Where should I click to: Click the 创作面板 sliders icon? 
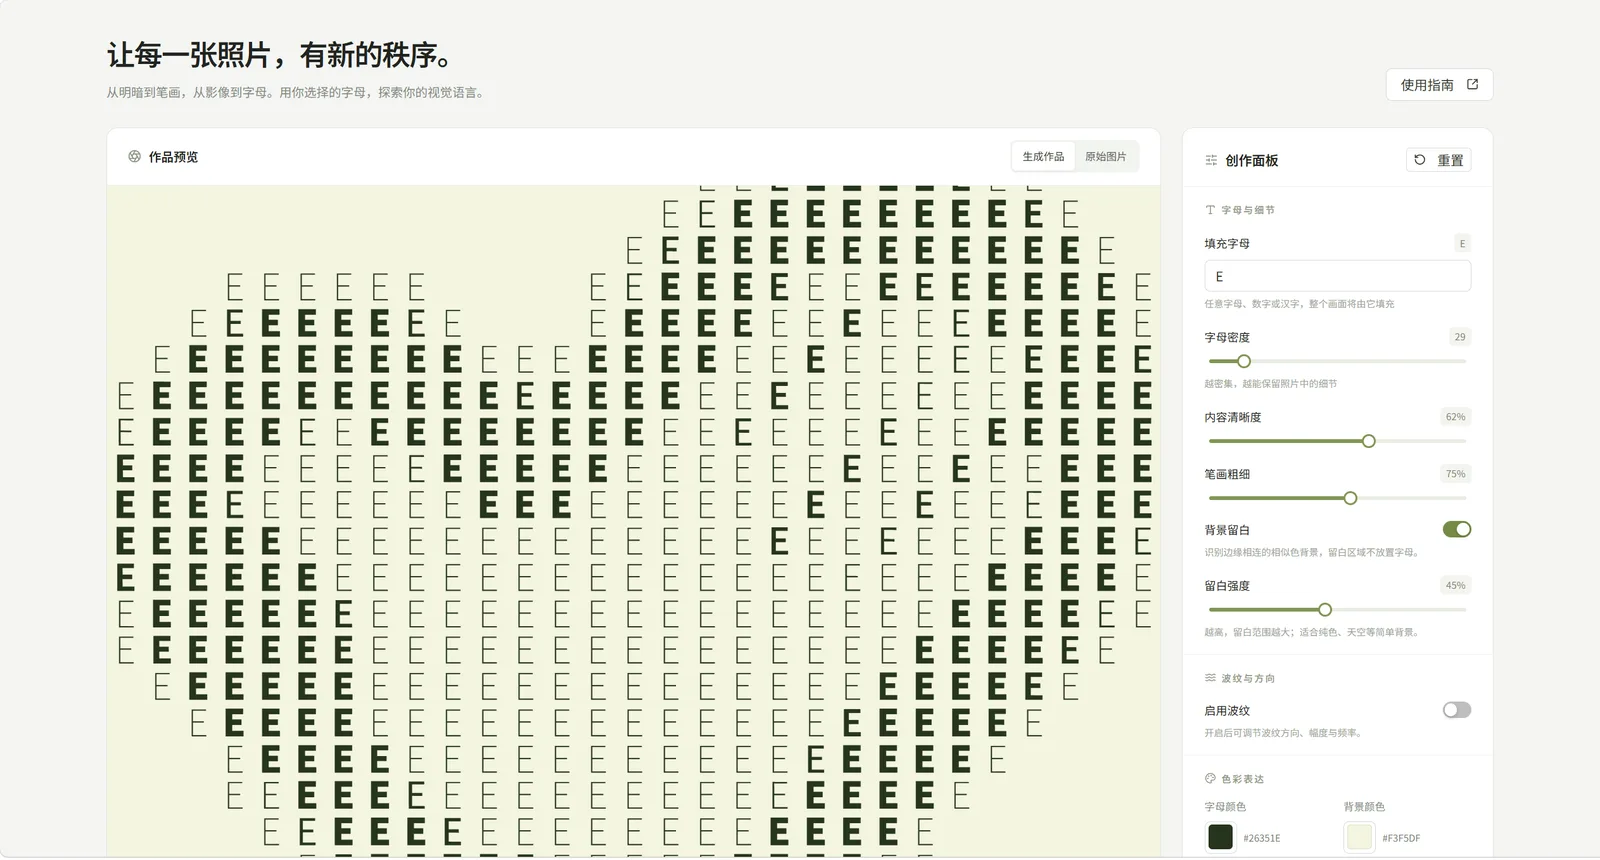click(x=1211, y=161)
